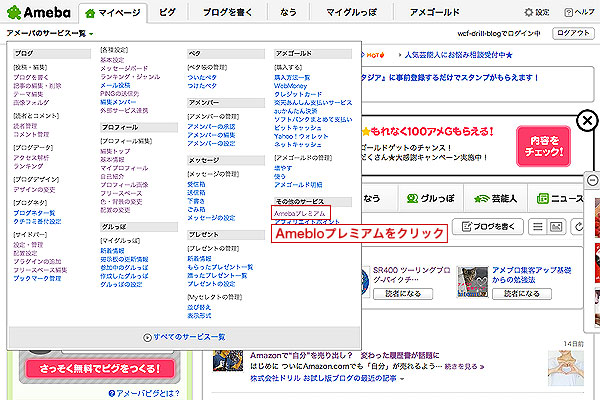Close the campaign banner with X
Image resolution: width=600 pixels, height=400 pixels.
click(587, 121)
